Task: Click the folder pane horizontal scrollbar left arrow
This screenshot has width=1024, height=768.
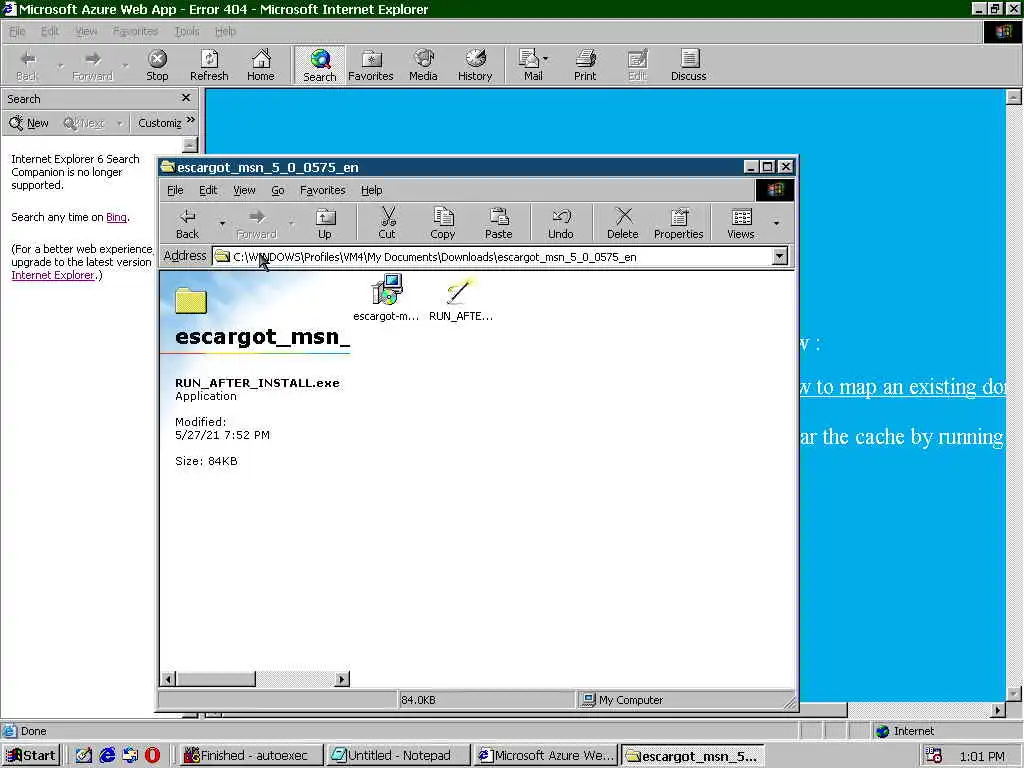Action: (168, 679)
